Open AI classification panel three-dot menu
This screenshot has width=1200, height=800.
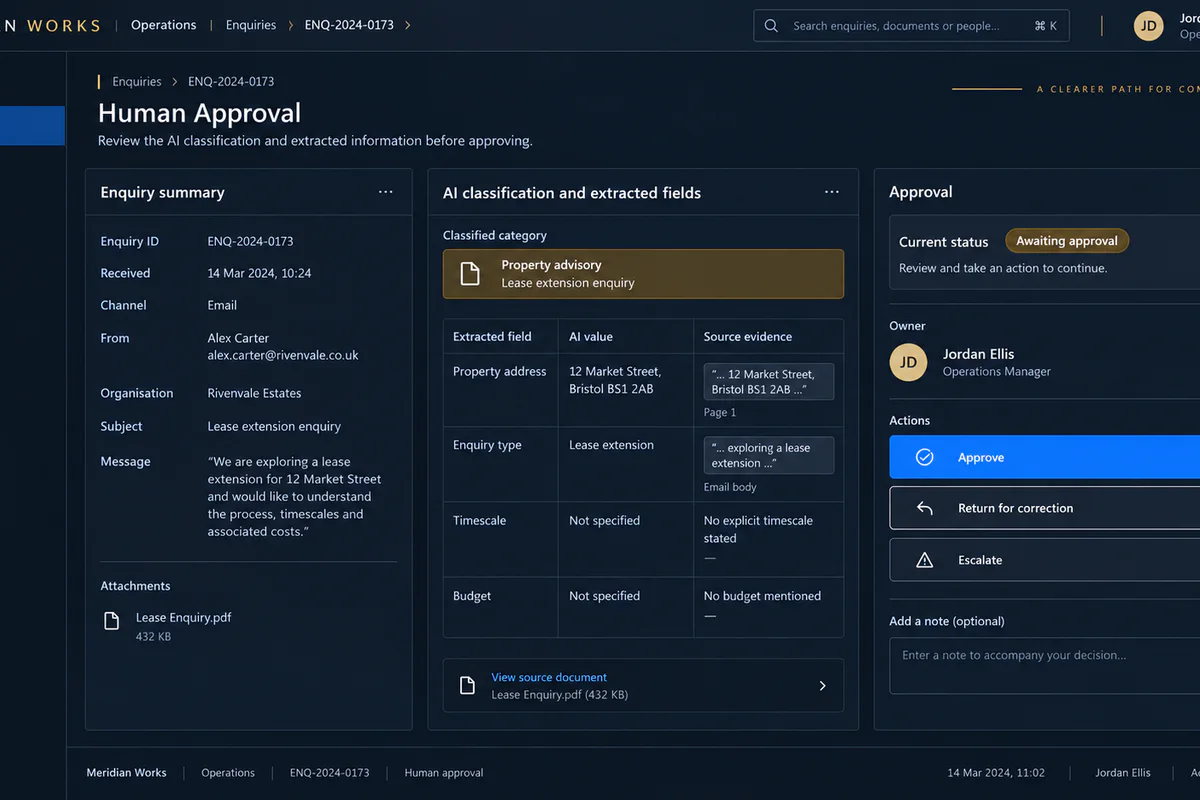pyautogui.click(x=832, y=192)
